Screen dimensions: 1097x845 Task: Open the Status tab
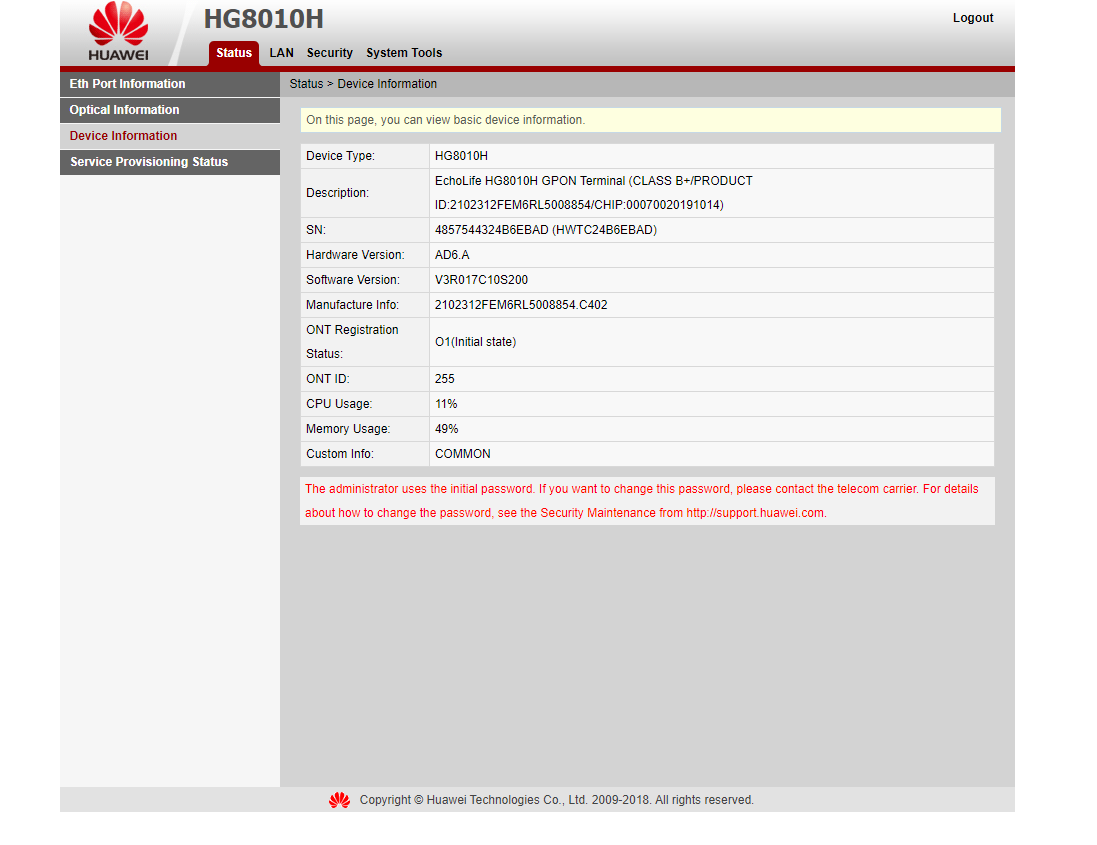point(234,53)
